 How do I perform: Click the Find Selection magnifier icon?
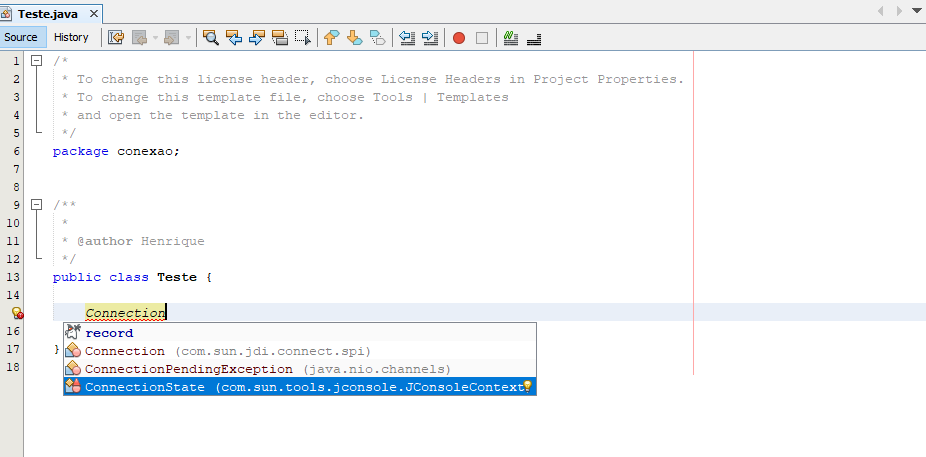pyautogui.click(x=211, y=38)
